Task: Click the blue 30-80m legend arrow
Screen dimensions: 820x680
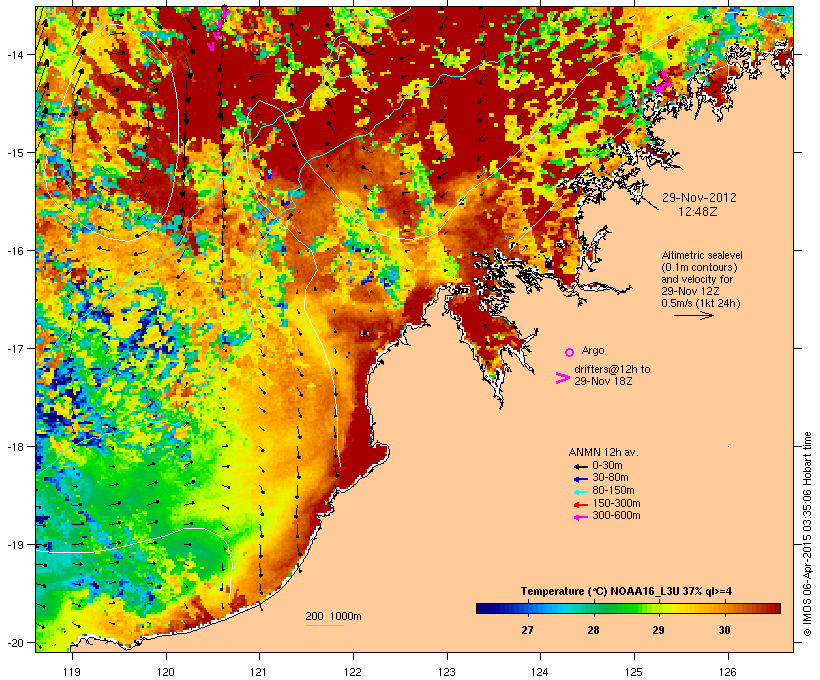Action: pos(580,479)
